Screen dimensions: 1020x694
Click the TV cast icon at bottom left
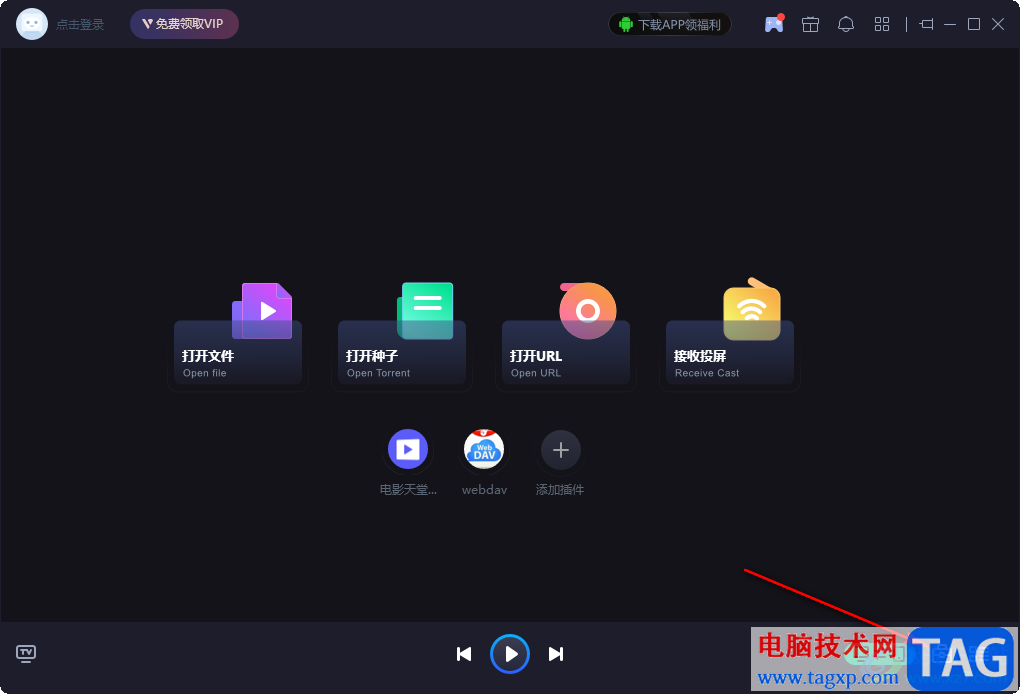point(26,654)
